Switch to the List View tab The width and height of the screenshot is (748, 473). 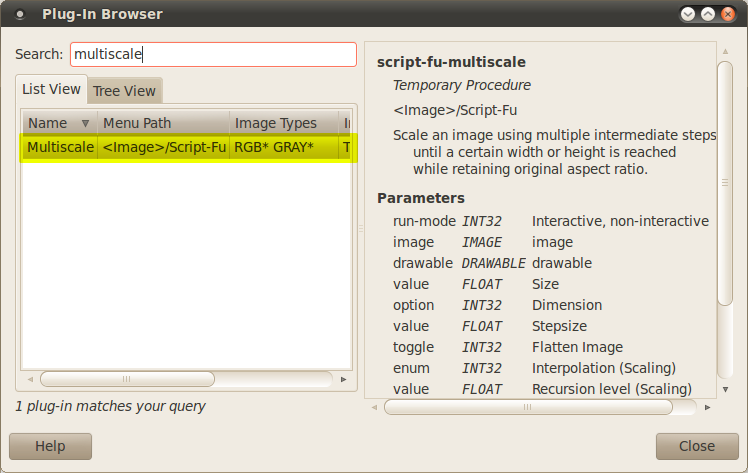tap(52, 89)
